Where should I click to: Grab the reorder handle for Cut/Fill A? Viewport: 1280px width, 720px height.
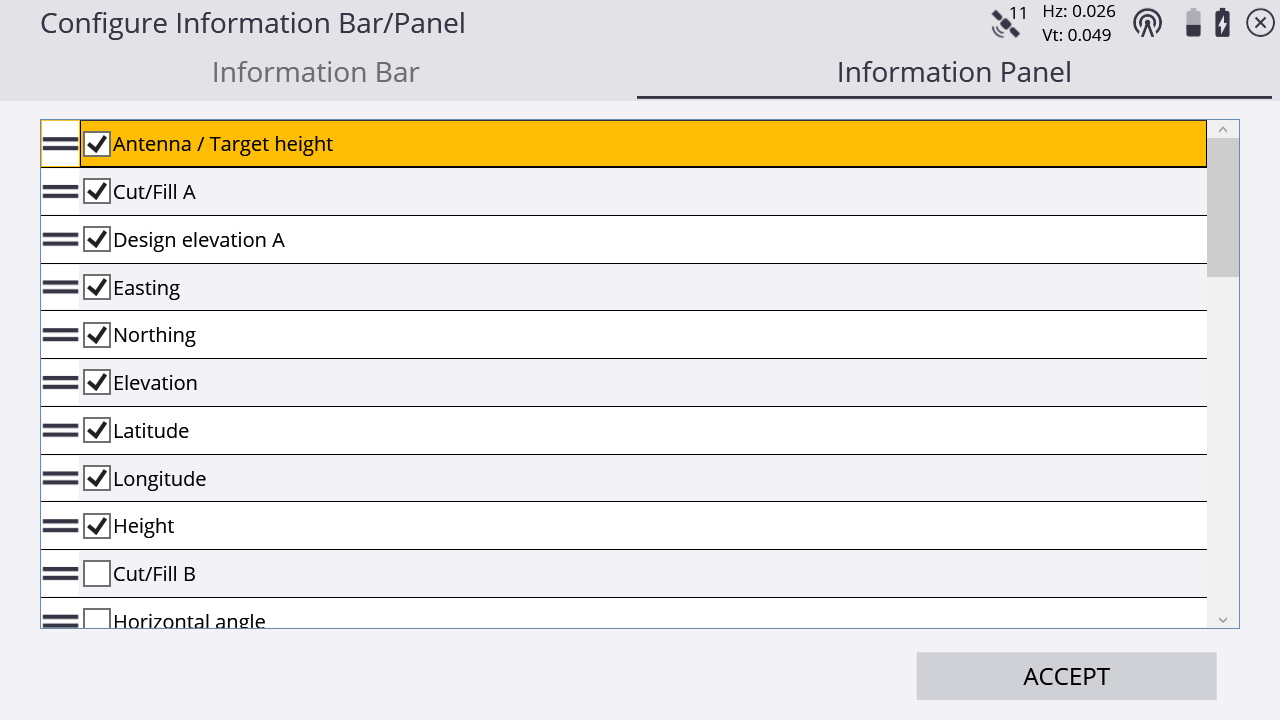60,191
